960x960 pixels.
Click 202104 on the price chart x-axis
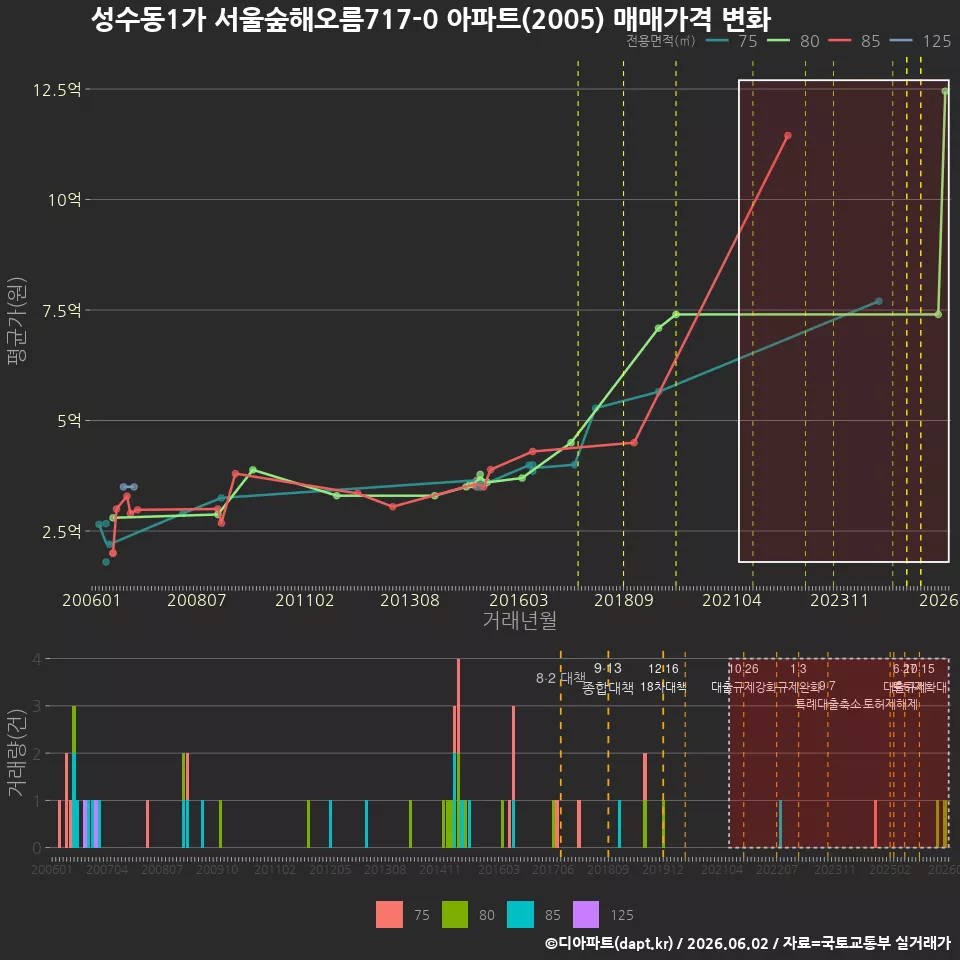(x=732, y=600)
